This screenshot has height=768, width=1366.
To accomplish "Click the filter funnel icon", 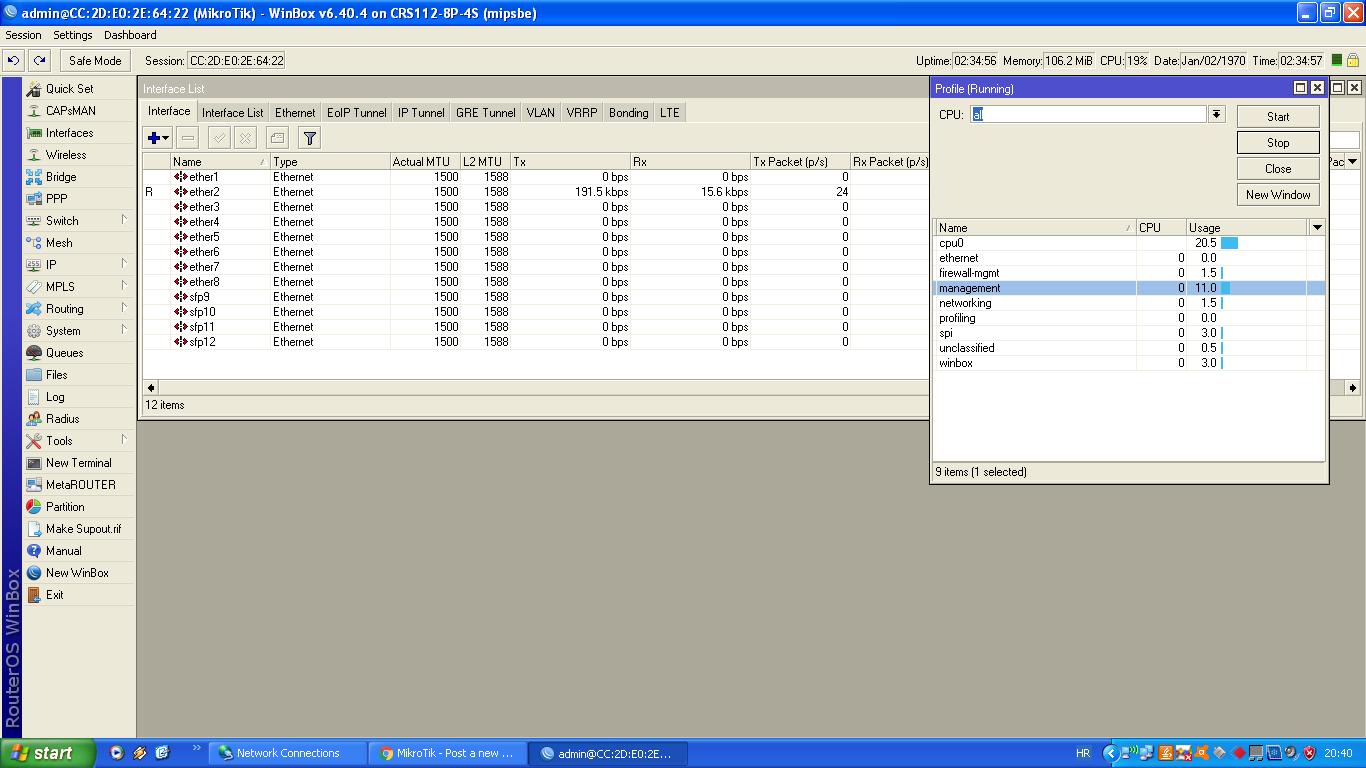I will pos(310,138).
